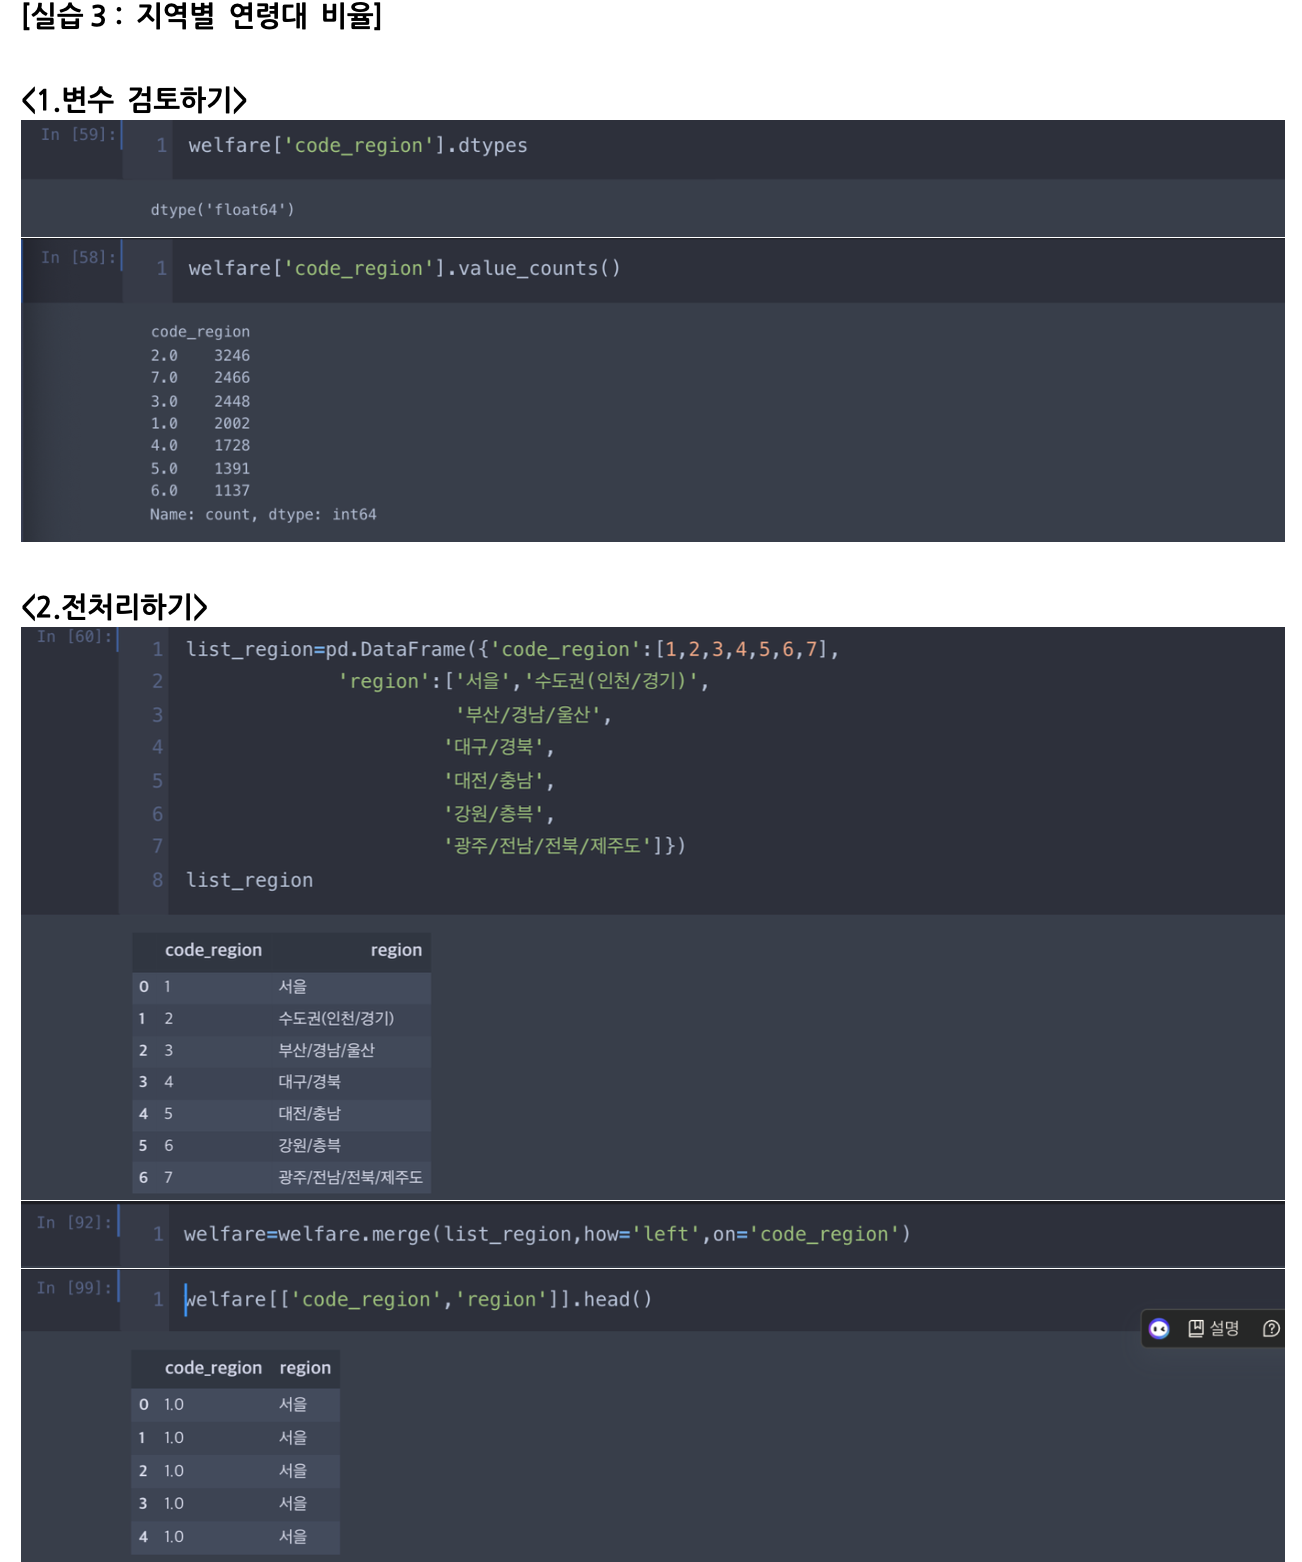Click the 수도권(인천/경기) table cell

click(336, 1018)
